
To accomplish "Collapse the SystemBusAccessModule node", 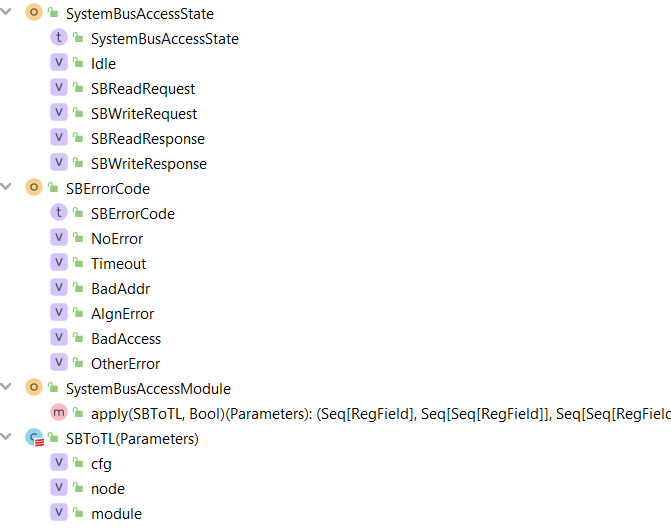I will coord(6,387).
